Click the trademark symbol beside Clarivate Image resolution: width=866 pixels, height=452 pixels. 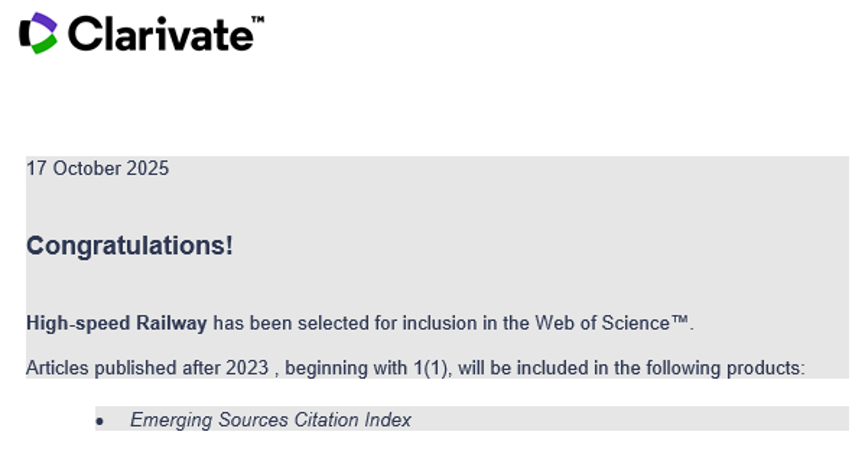[257, 19]
